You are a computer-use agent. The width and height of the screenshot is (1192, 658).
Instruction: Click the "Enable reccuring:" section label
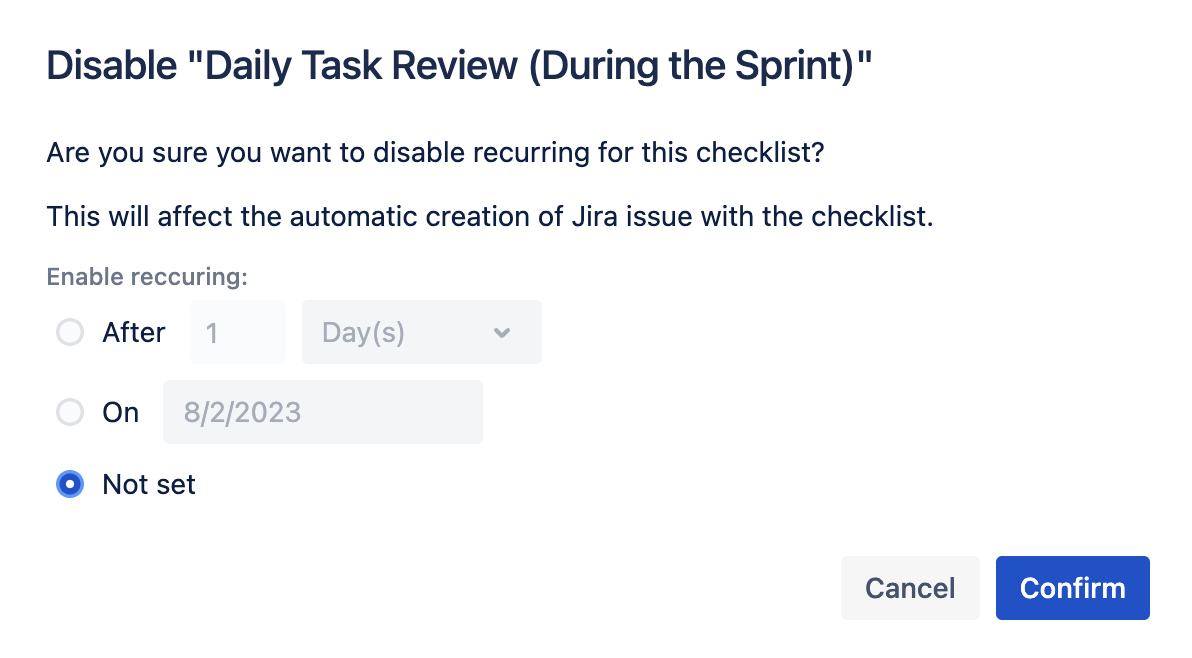pos(147,277)
